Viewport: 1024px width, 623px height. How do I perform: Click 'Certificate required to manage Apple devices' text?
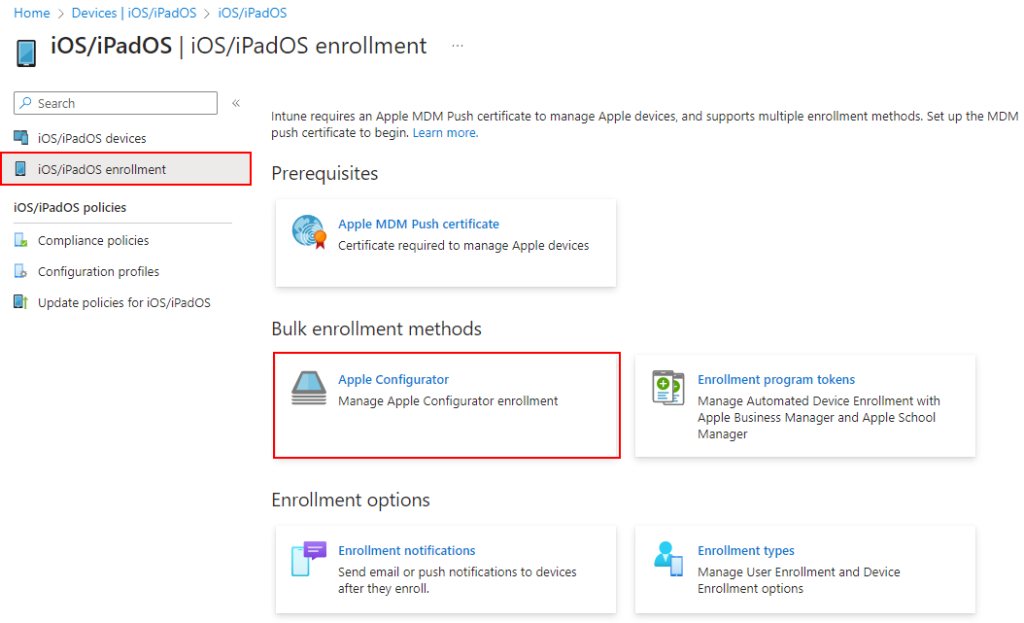[x=463, y=246]
